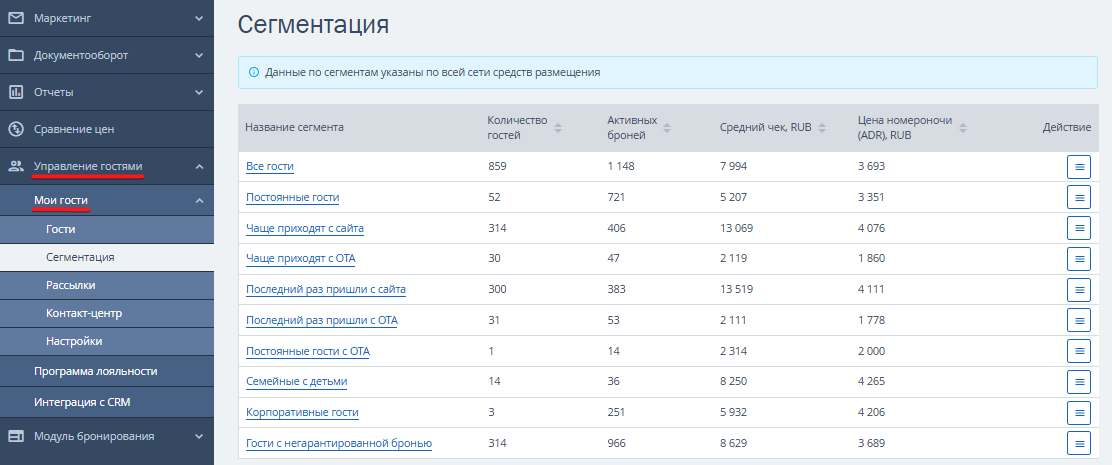This screenshot has width=1112, height=465.
Task: Click ADR value 2 000
Action: [871, 351]
